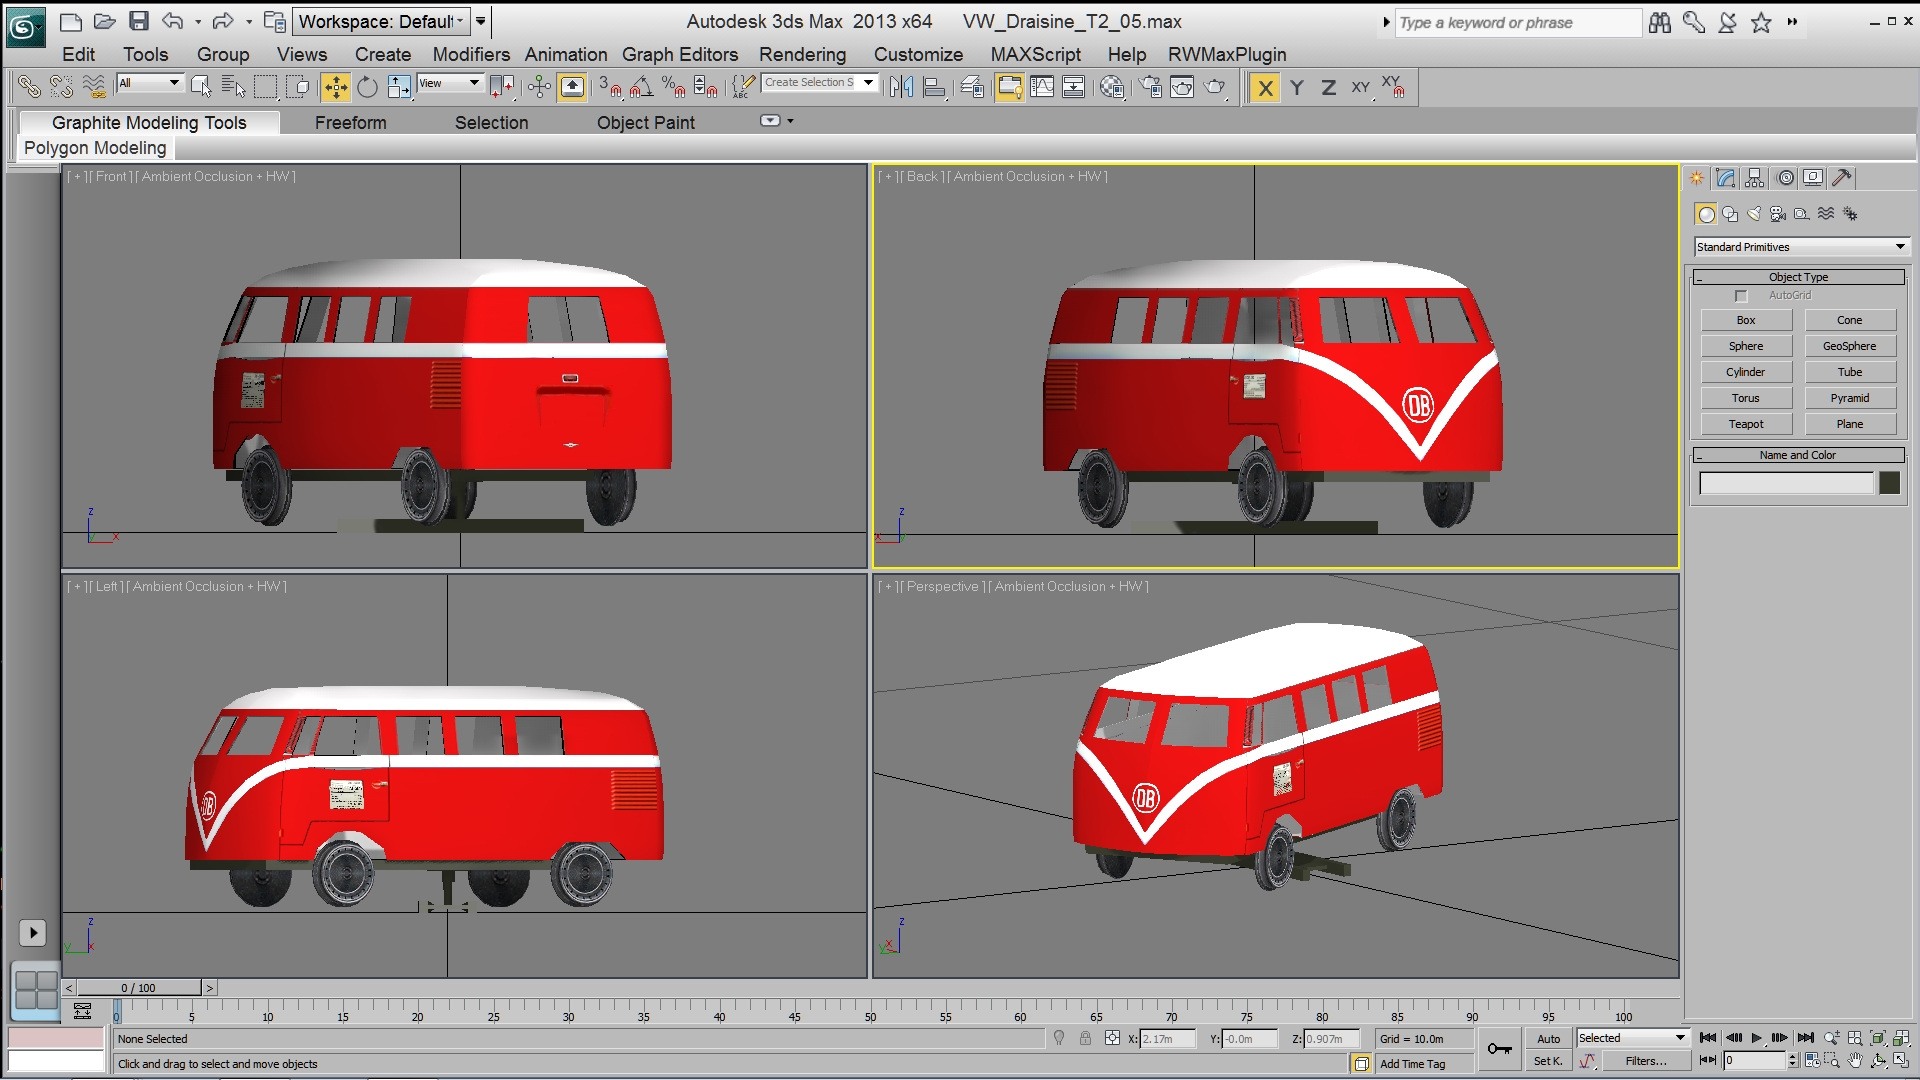This screenshot has height=1080, width=1920.
Task: Open the Rendering menu
Action: coord(802,54)
